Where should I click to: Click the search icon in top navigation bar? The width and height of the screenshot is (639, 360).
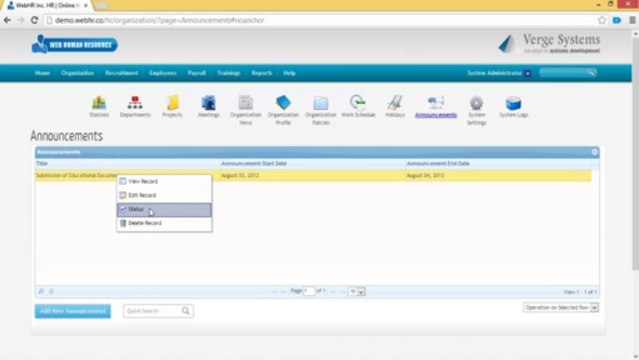591,73
